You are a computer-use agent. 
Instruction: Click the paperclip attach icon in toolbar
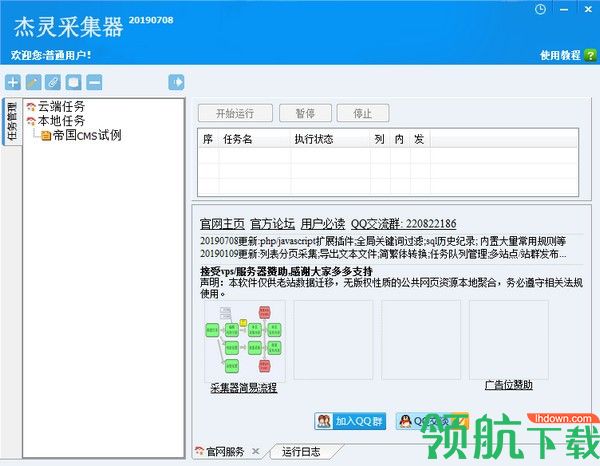click(x=53, y=82)
